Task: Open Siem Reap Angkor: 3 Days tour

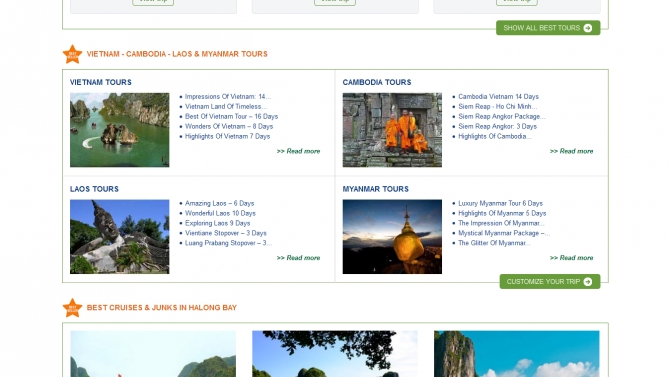Action: click(497, 127)
